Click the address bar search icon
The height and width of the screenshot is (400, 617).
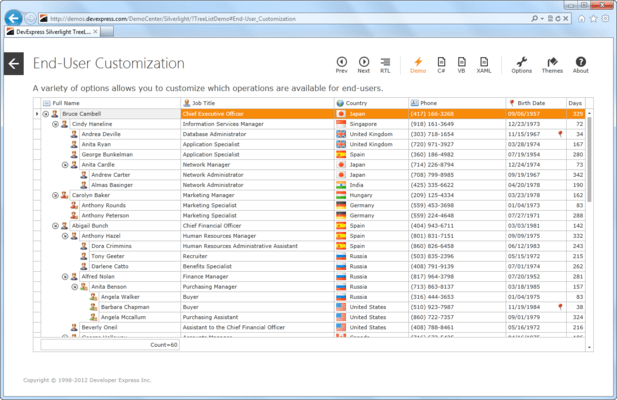pyautogui.click(x=534, y=18)
